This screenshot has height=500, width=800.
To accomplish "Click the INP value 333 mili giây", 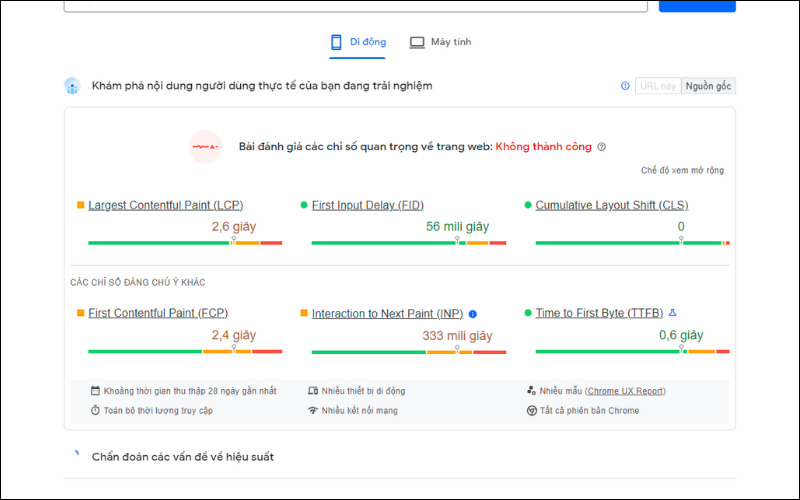I will click(x=458, y=336).
